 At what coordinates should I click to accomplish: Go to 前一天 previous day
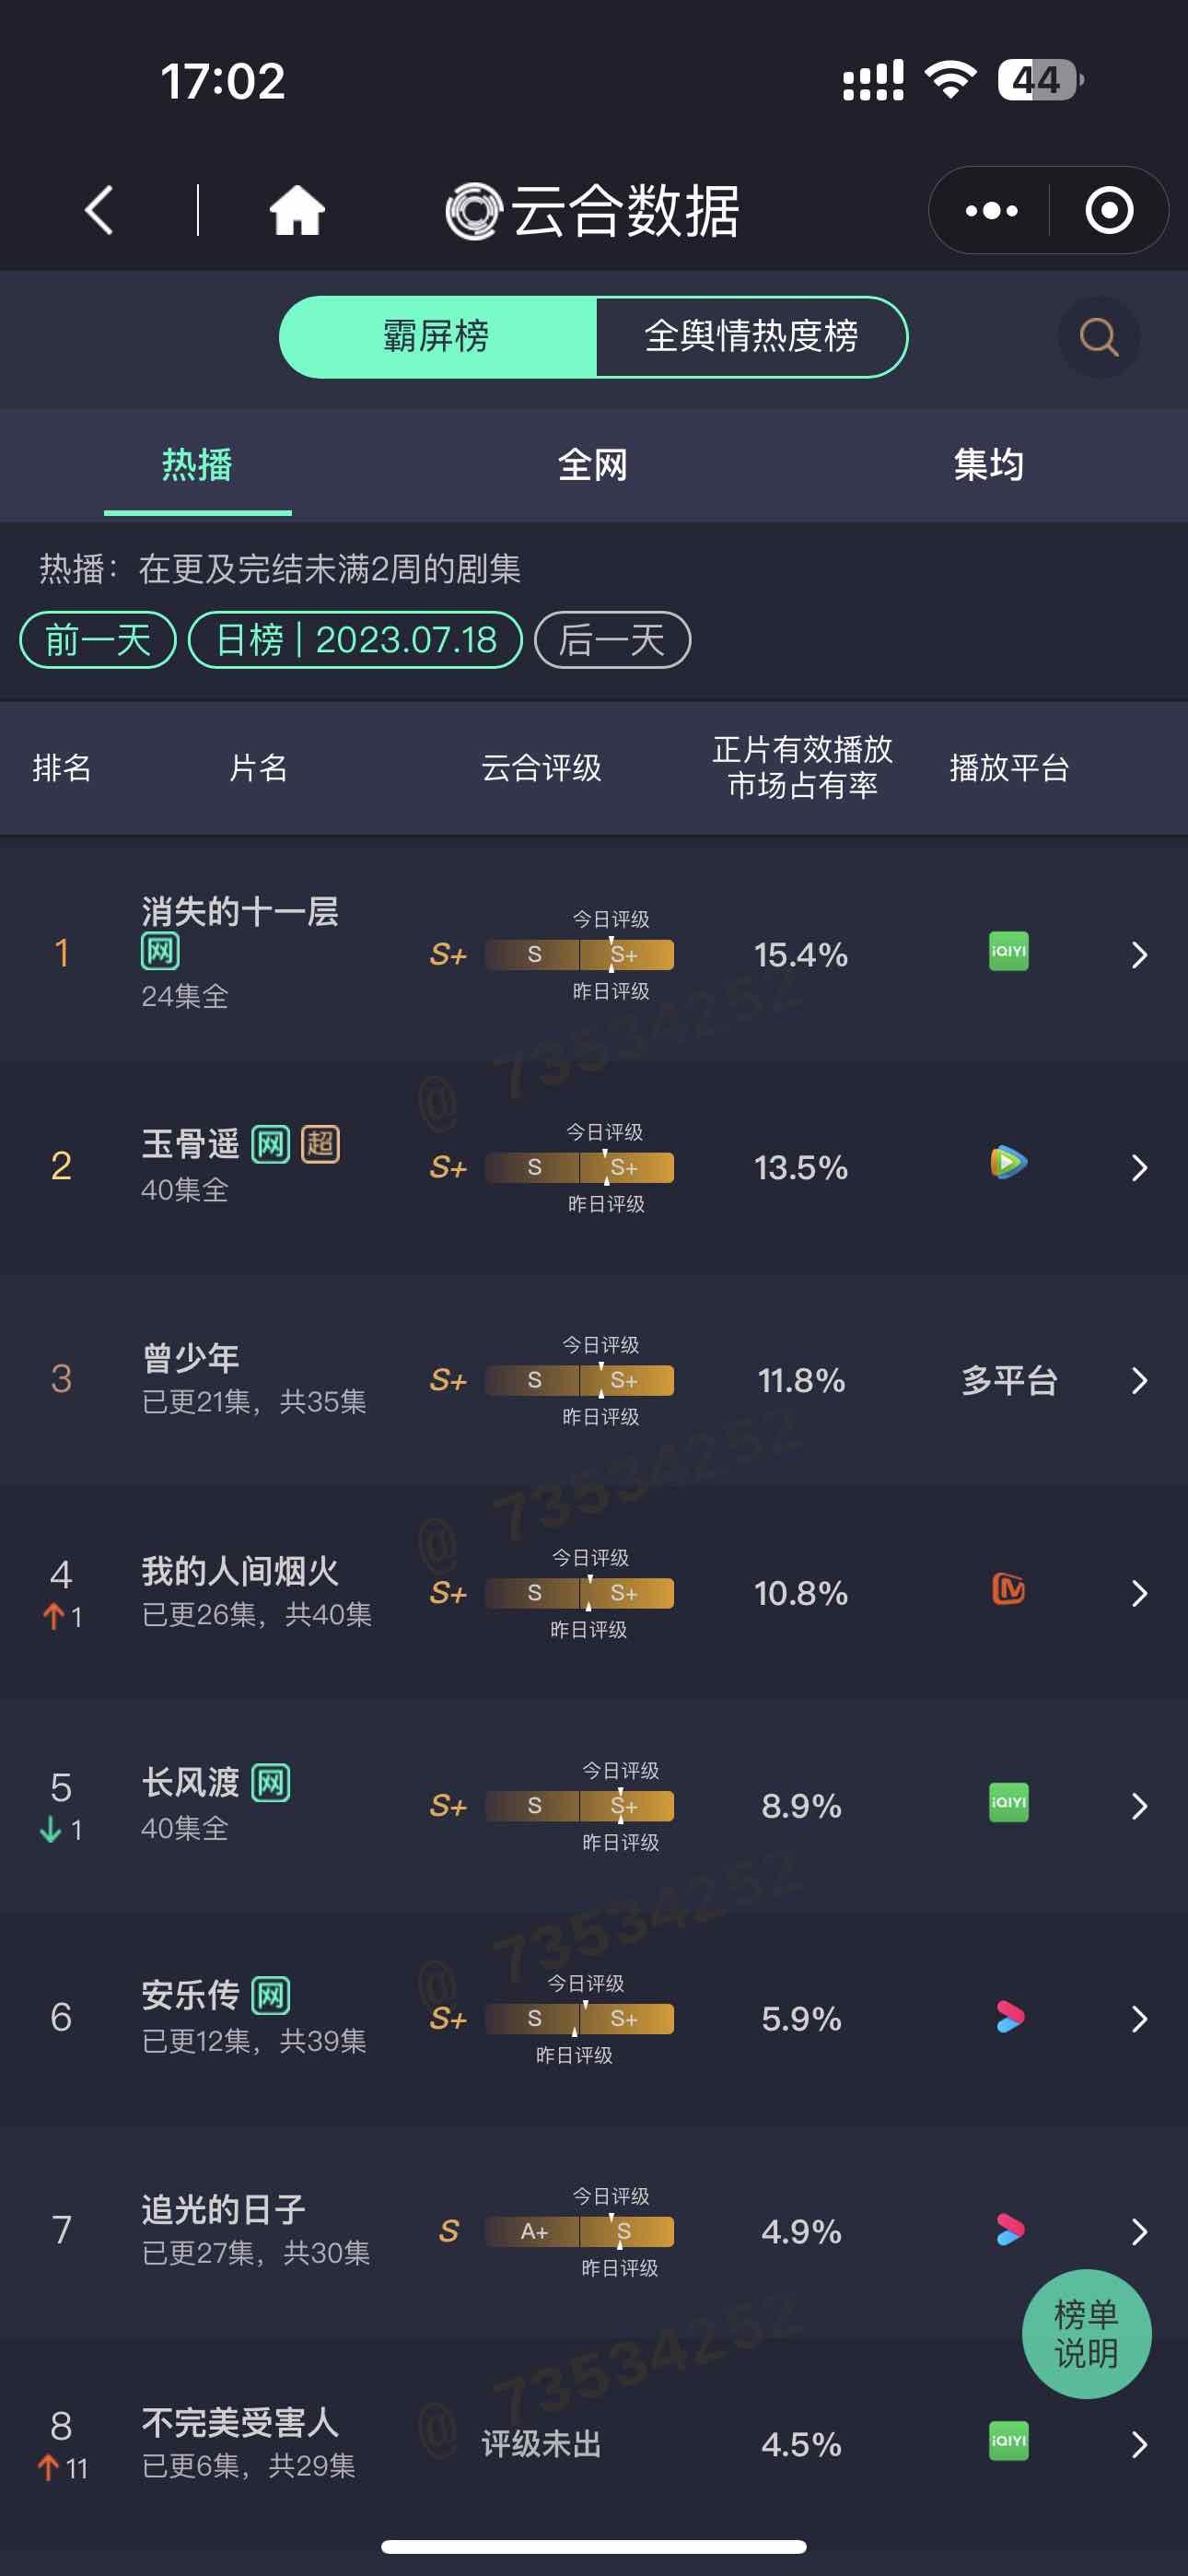[98, 640]
